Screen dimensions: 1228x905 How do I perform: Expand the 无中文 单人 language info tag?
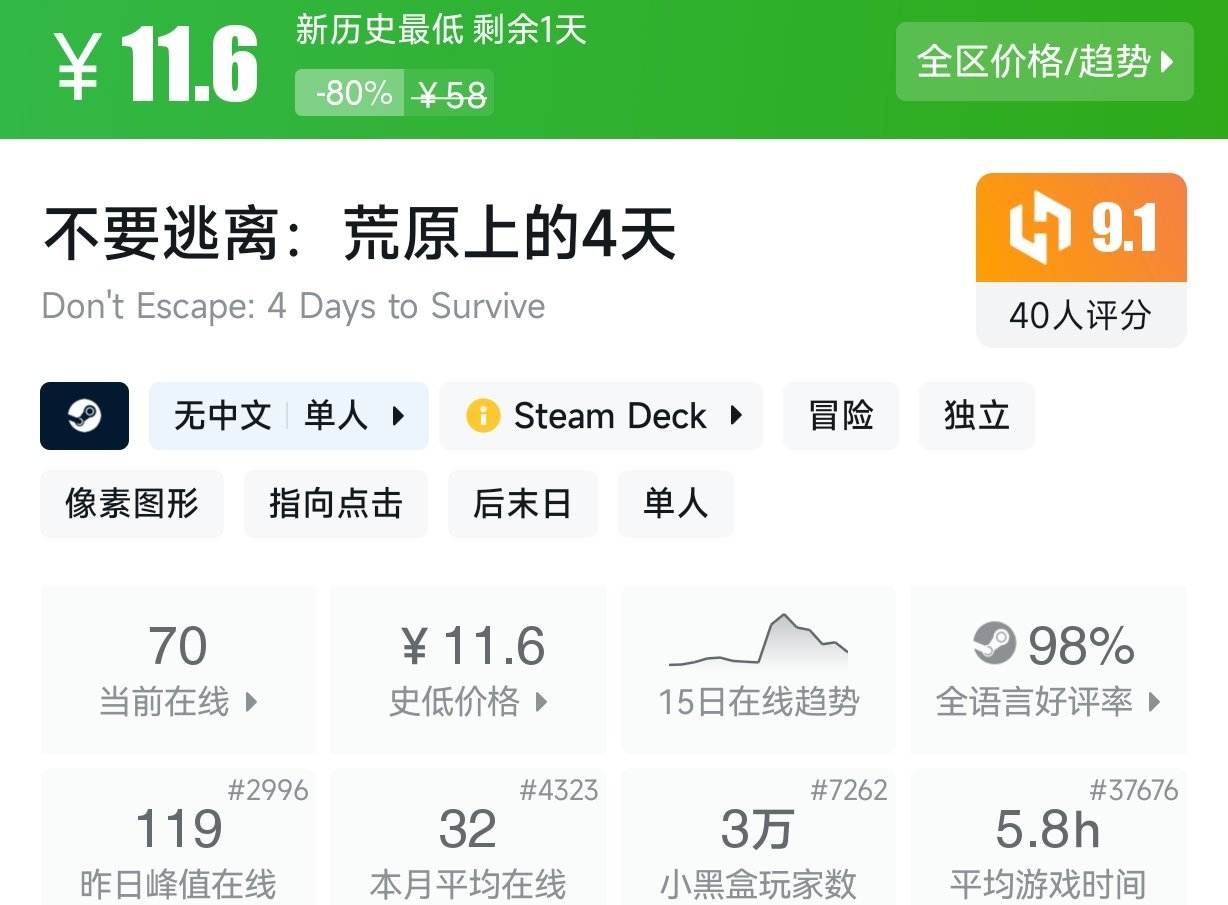coord(289,416)
